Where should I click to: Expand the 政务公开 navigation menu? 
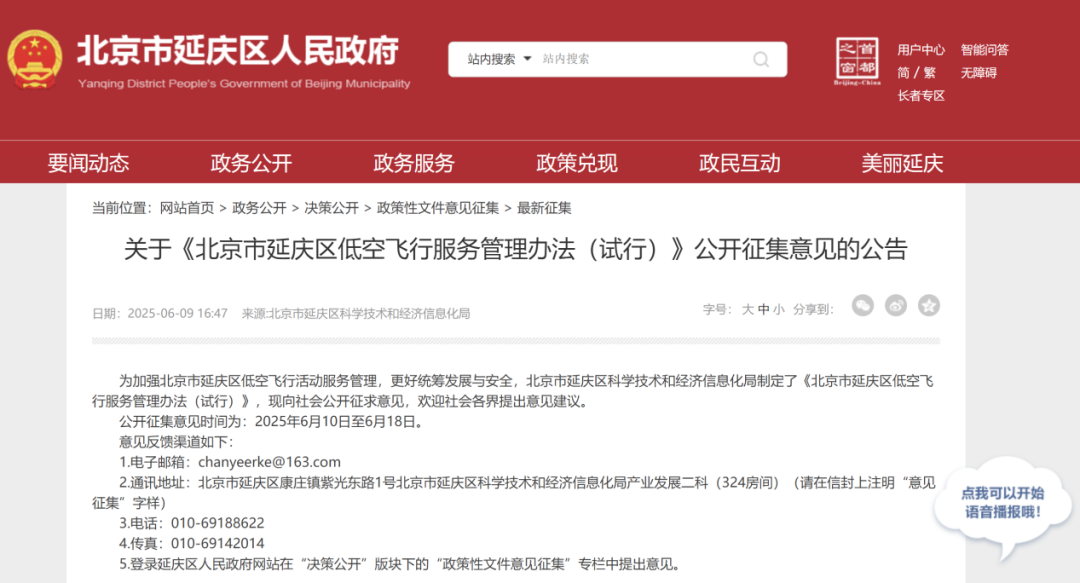pos(249,163)
